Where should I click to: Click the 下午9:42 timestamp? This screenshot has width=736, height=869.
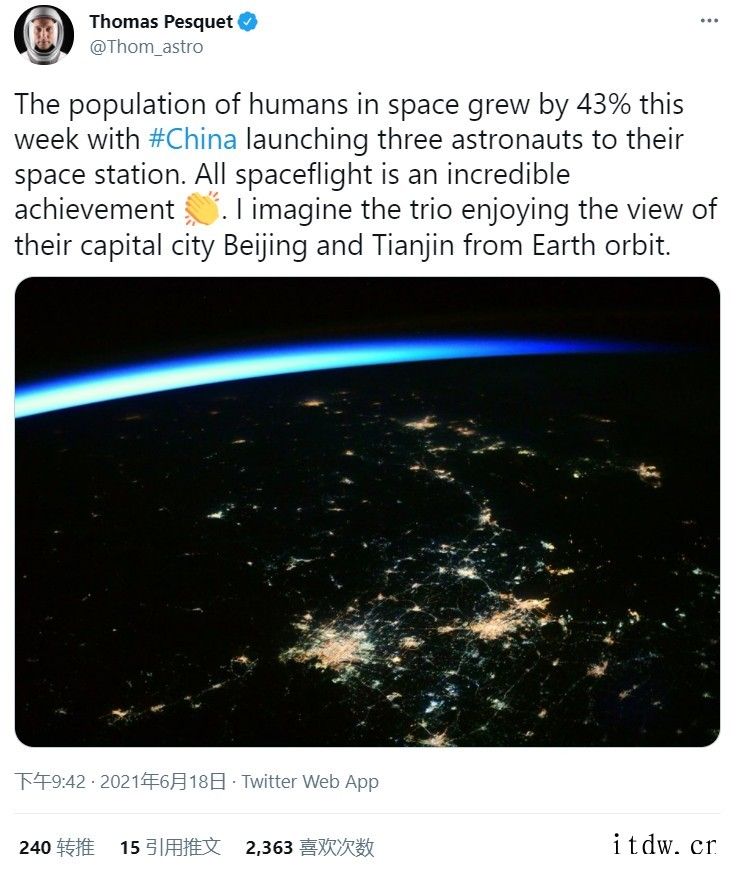(50, 781)
